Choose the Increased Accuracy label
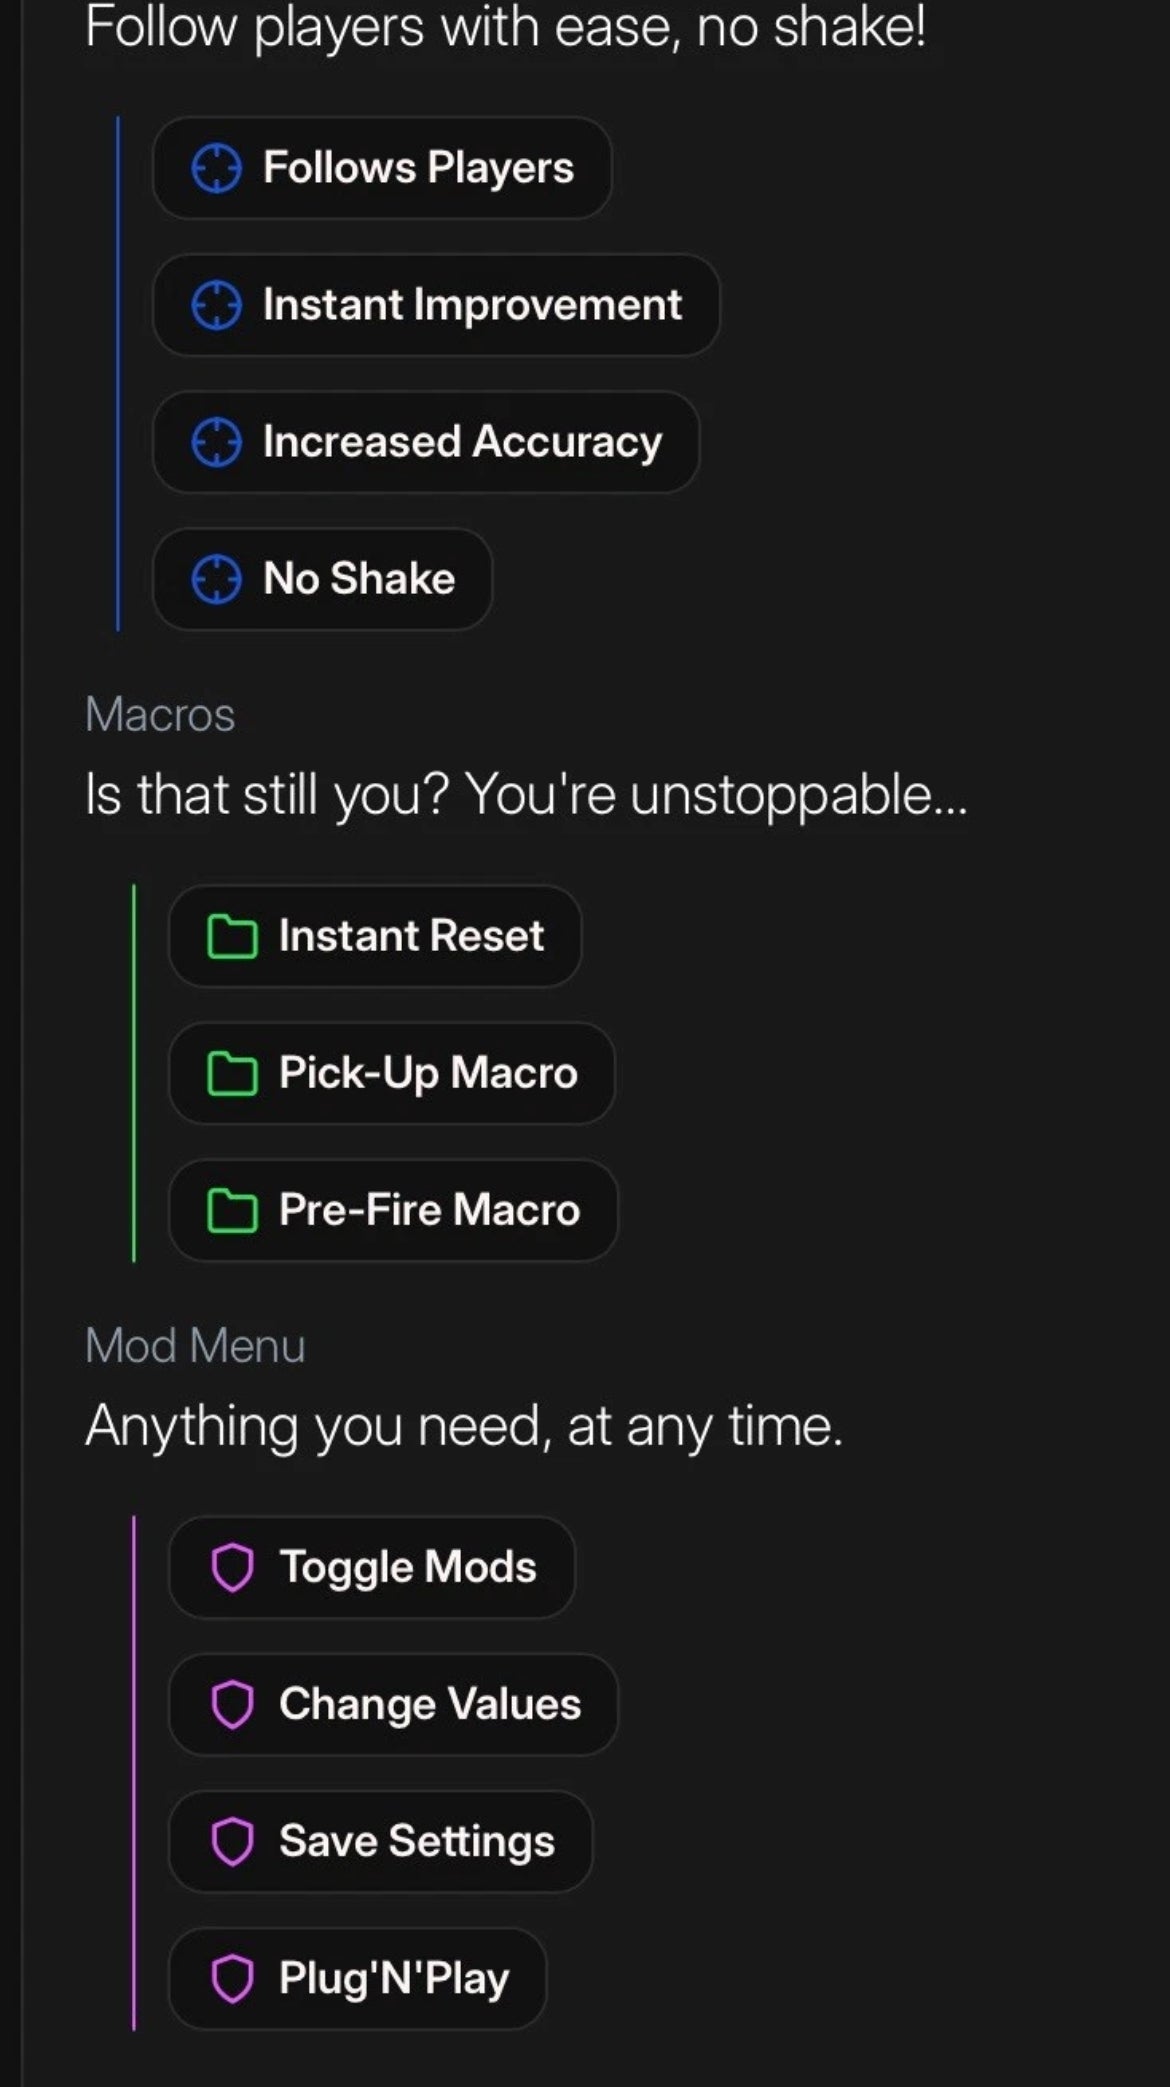 [x=462, y=442]
